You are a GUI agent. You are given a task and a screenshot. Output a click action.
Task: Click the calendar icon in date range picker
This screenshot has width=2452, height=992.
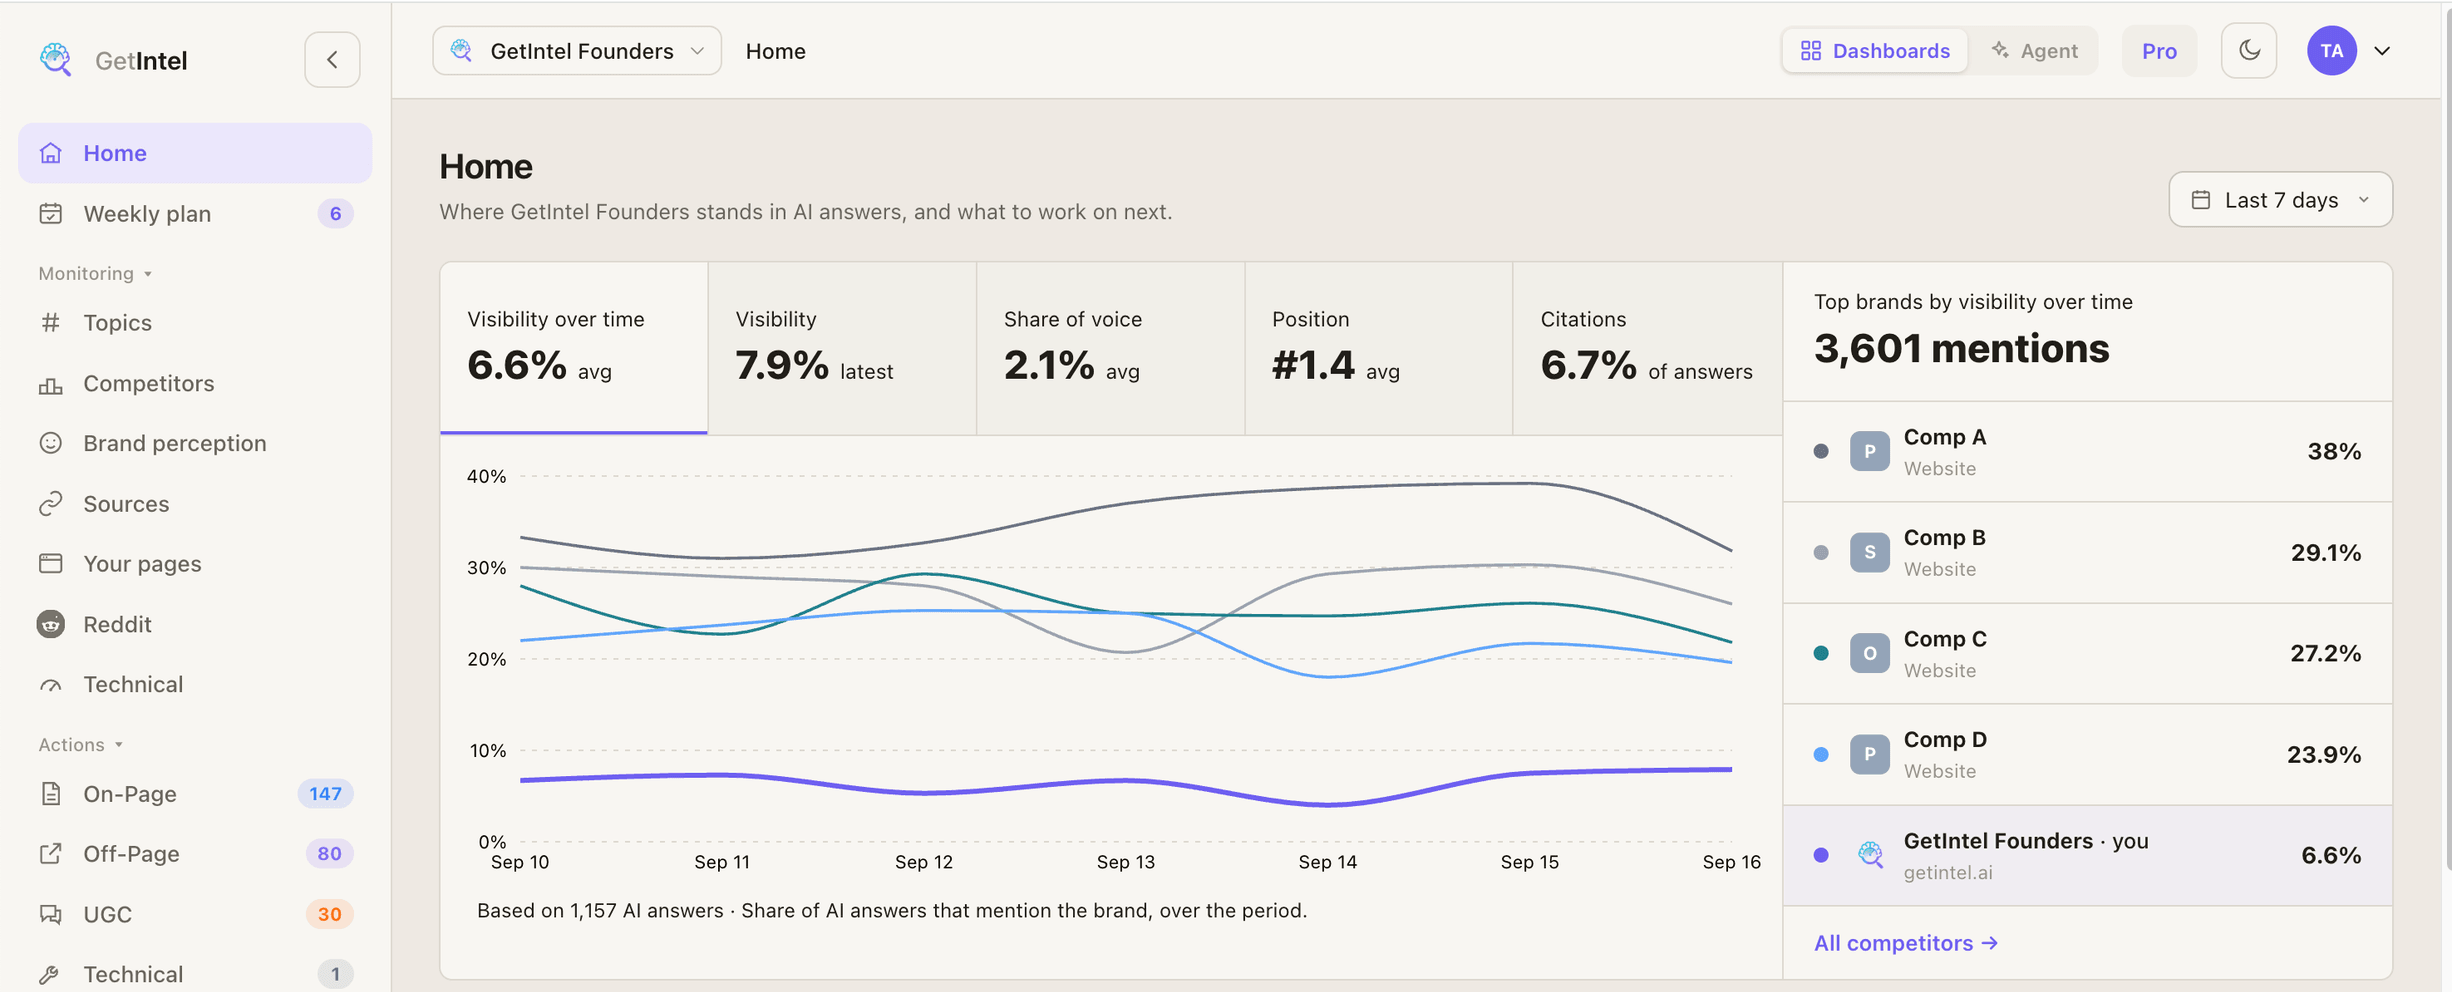click(2201, 200)
